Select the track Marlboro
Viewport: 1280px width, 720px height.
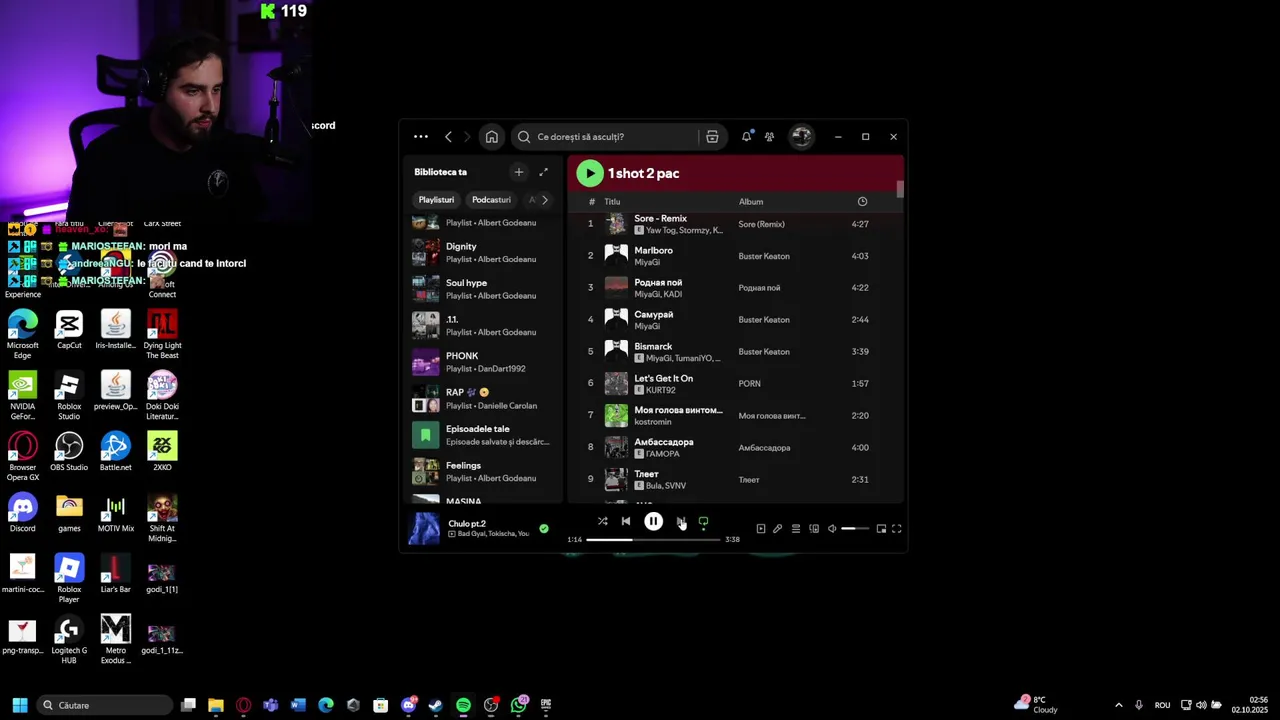pyautogui.click(x=653, y=250)
